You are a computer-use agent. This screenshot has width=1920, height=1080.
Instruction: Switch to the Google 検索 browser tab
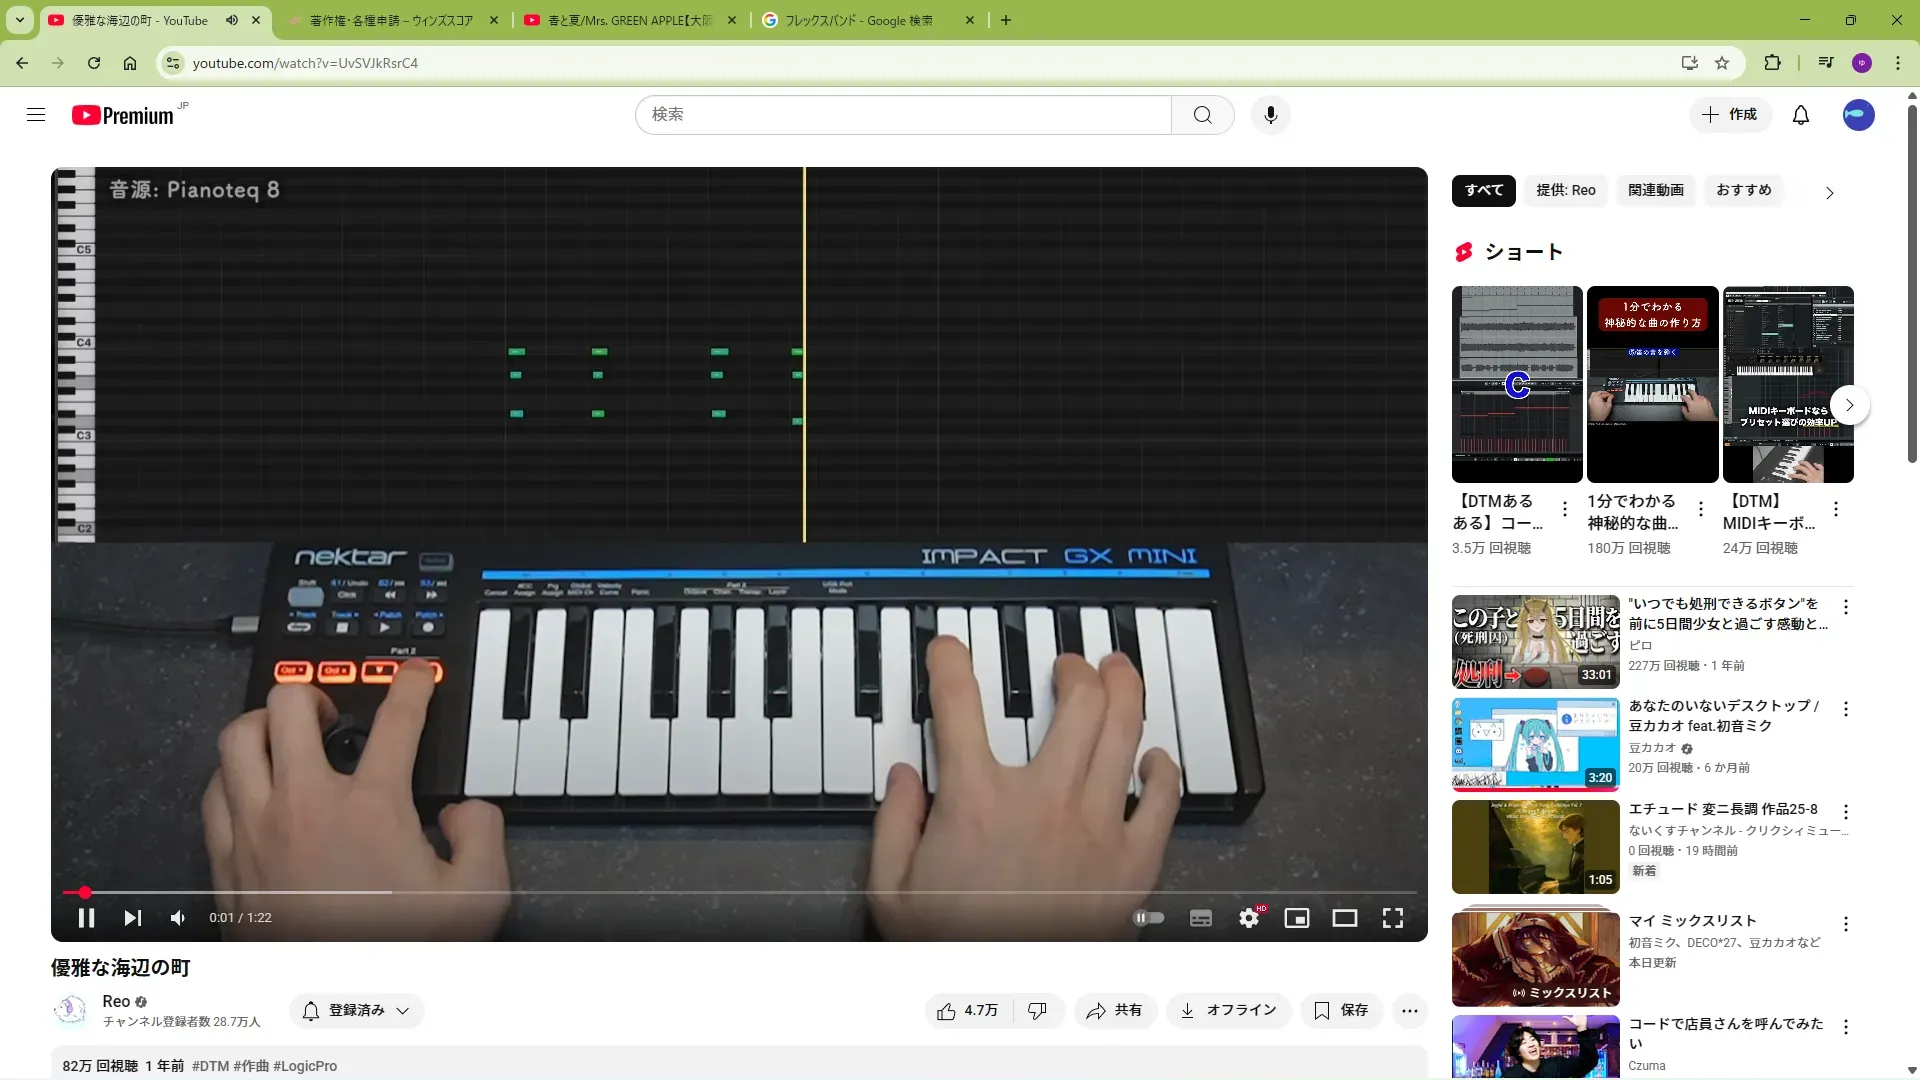tap(858, 20)
